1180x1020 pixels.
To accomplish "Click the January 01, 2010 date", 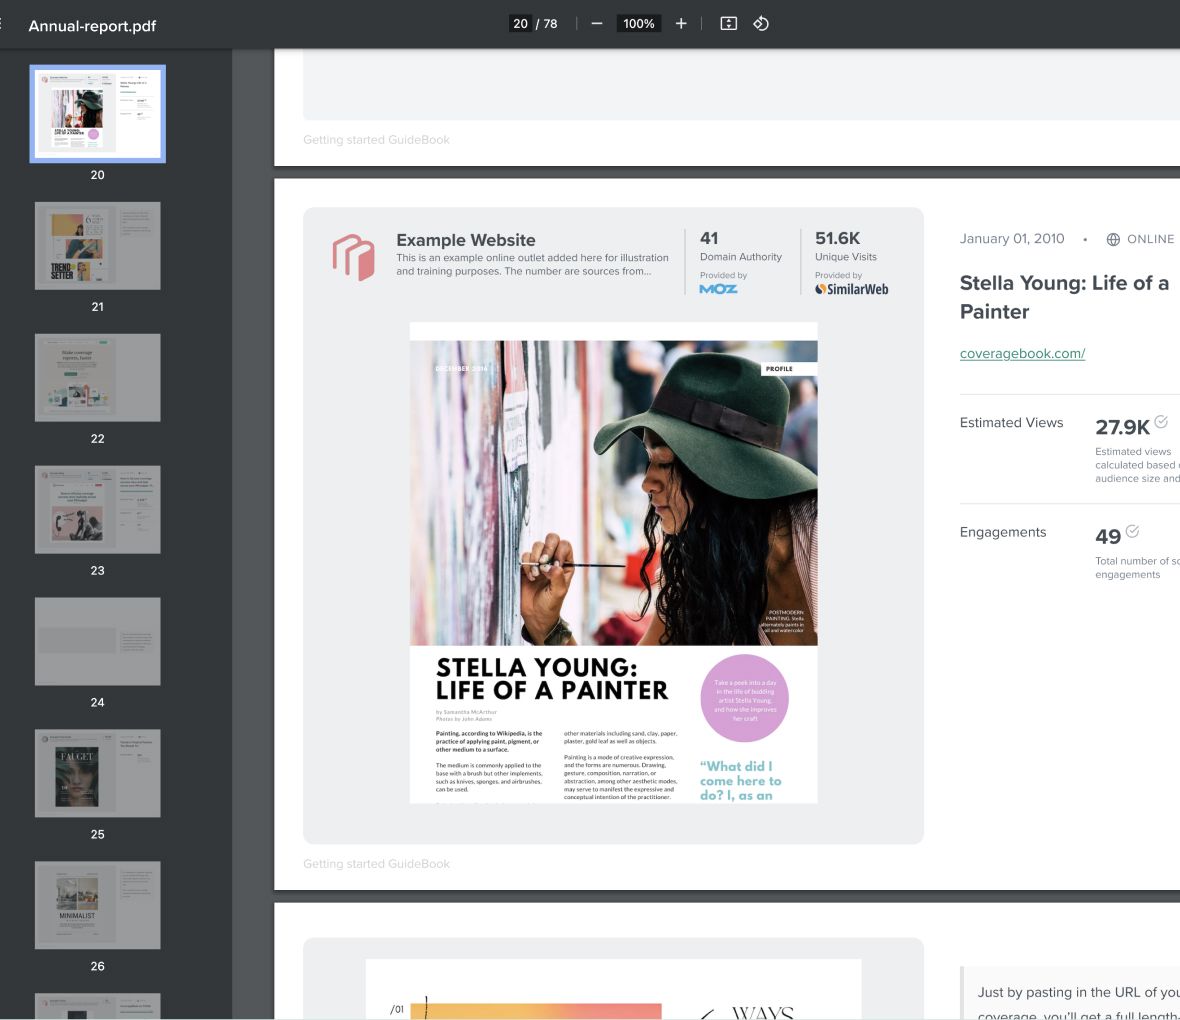I will coord(1011,239).
